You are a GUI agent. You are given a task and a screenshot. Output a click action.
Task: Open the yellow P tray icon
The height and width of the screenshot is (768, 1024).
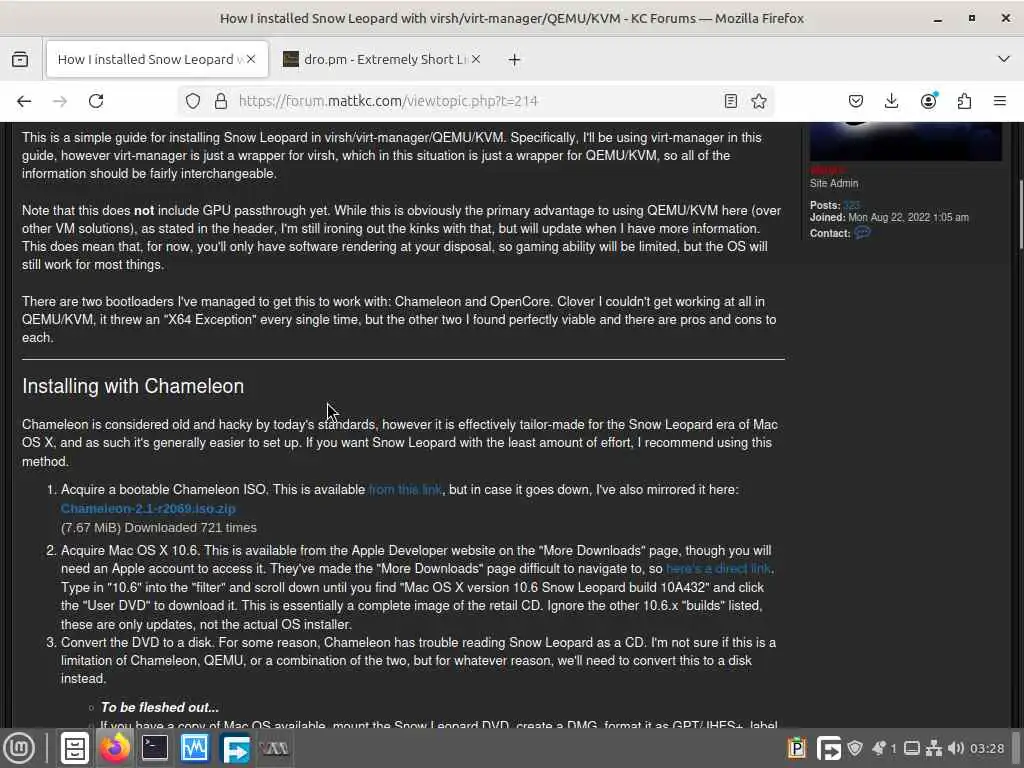pos(797,748)
